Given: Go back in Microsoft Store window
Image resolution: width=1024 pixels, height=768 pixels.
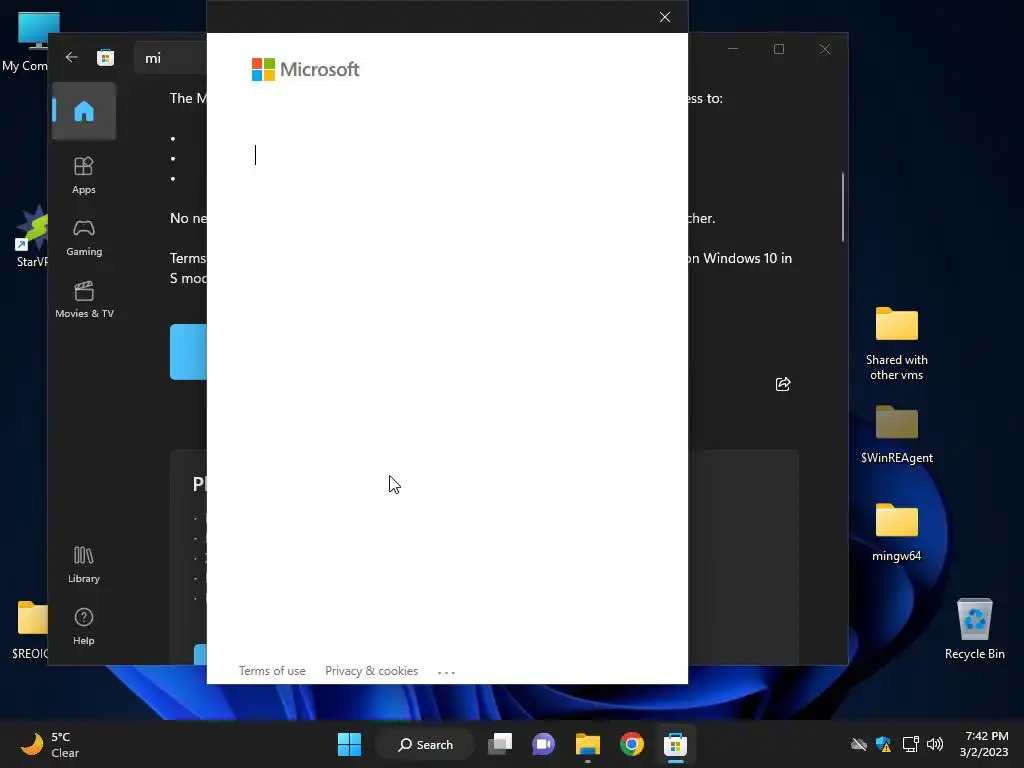Looking at the screenshot, I should [x=72, y=57].
